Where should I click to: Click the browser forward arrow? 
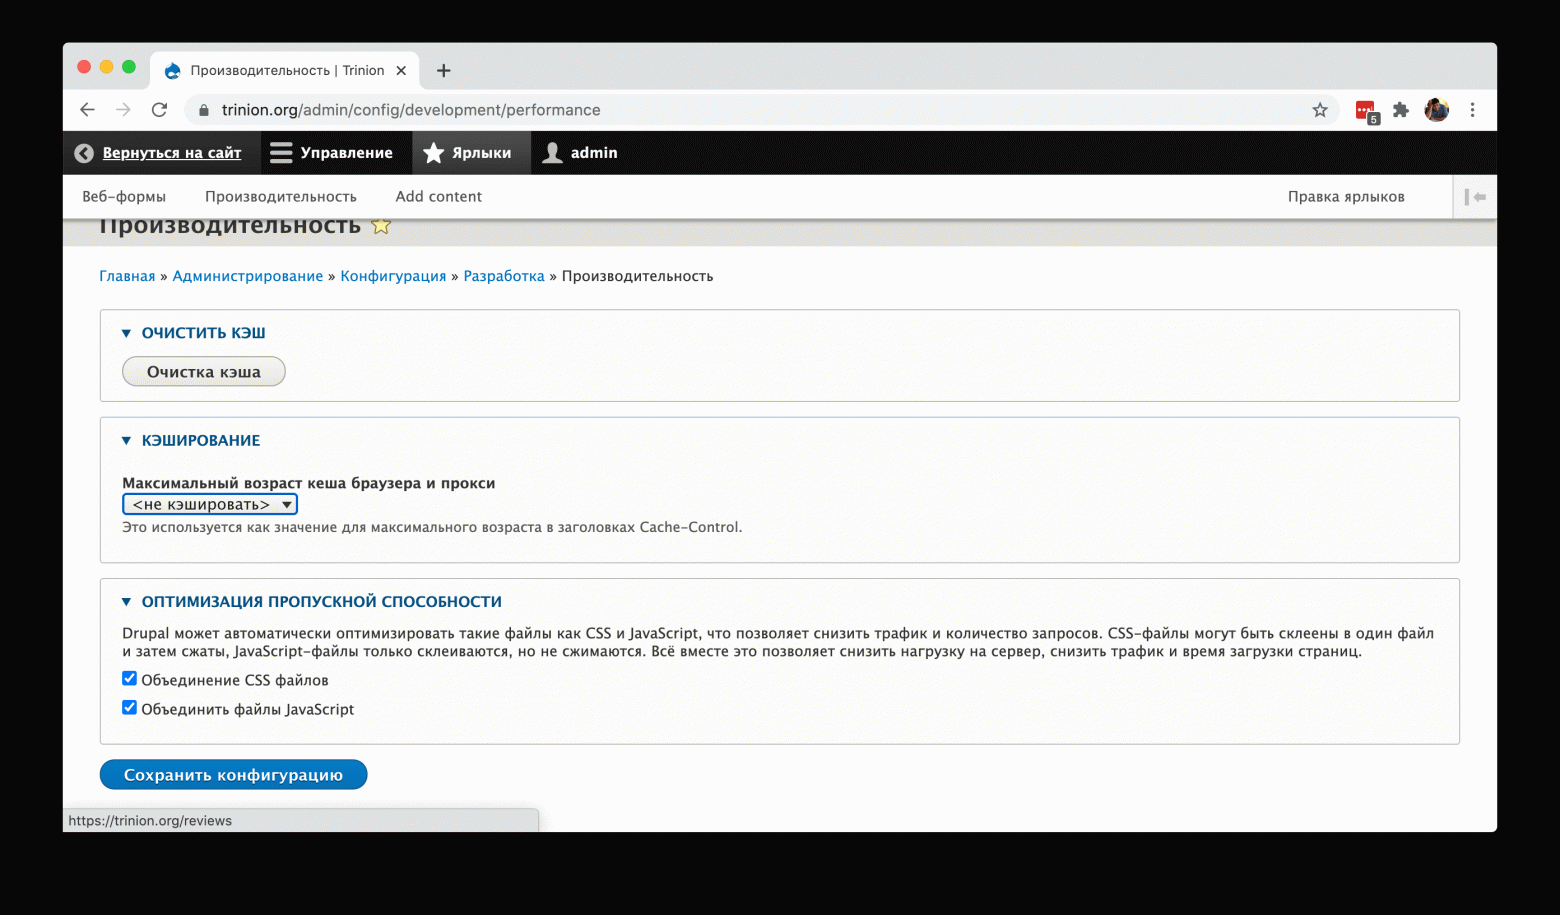tap(123, 110)
